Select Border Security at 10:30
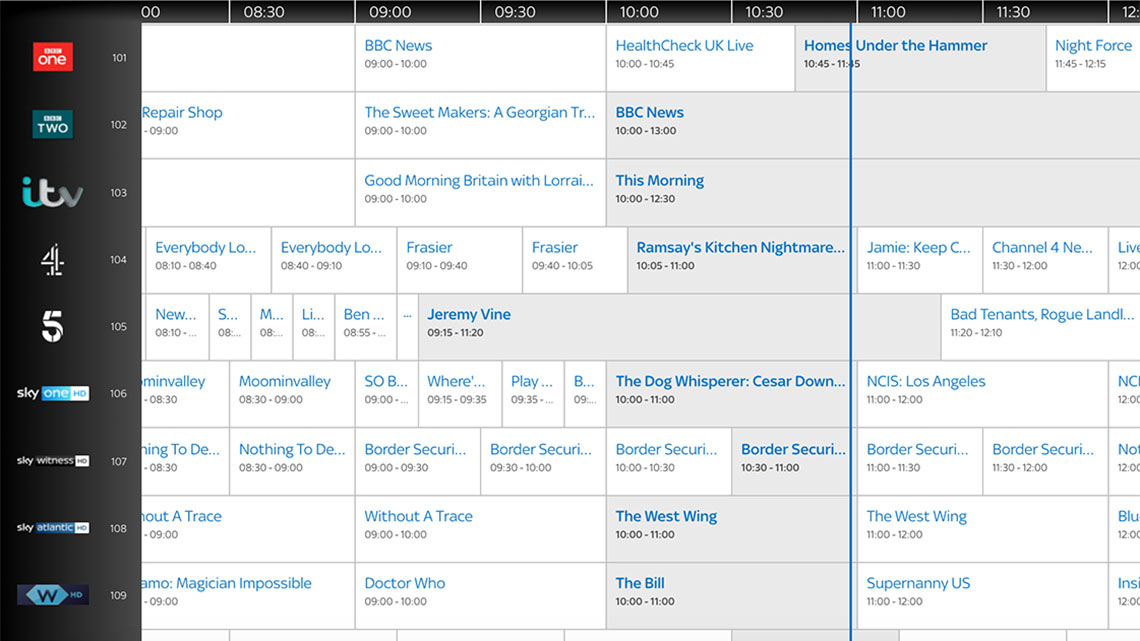 pyautogui.click(x=794, y=461)
